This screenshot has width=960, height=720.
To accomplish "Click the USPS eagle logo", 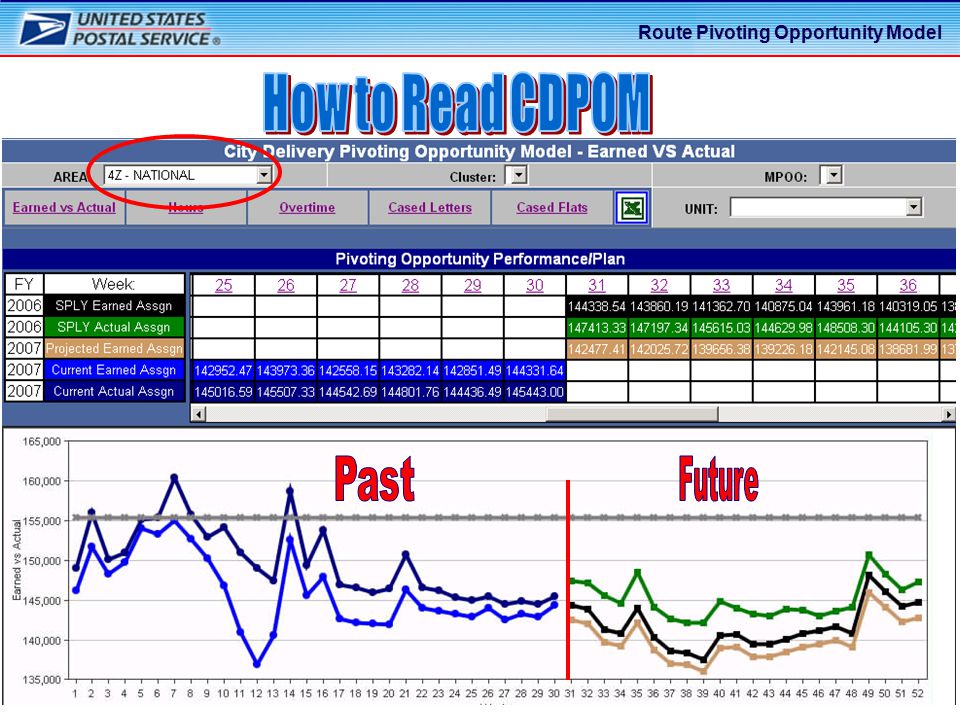I will click(43, 28).
